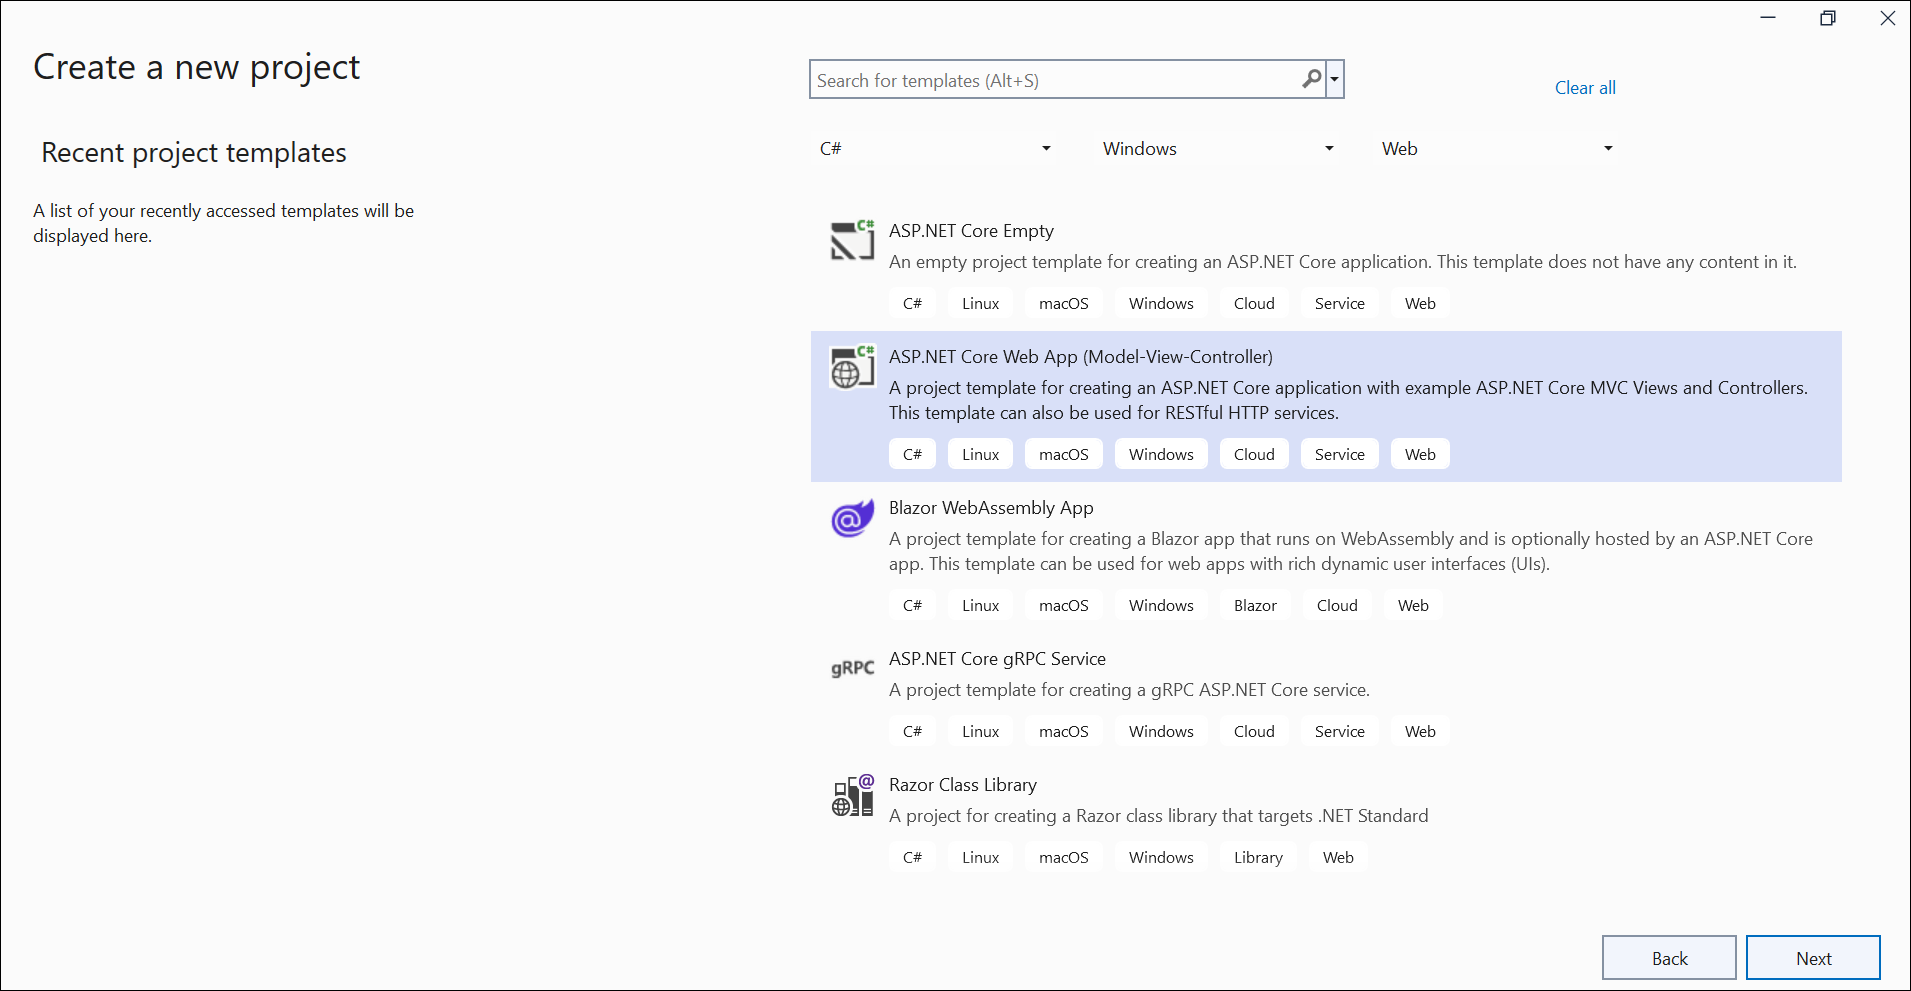Open the C# language filter dropdown
Viewport: 1911px width, 991px height.
(935, 148)
